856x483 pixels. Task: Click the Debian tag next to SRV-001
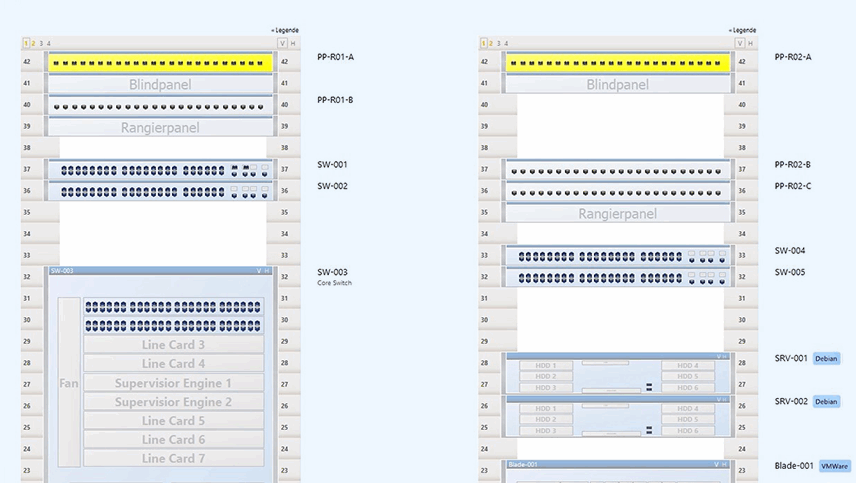click(826, 358)
